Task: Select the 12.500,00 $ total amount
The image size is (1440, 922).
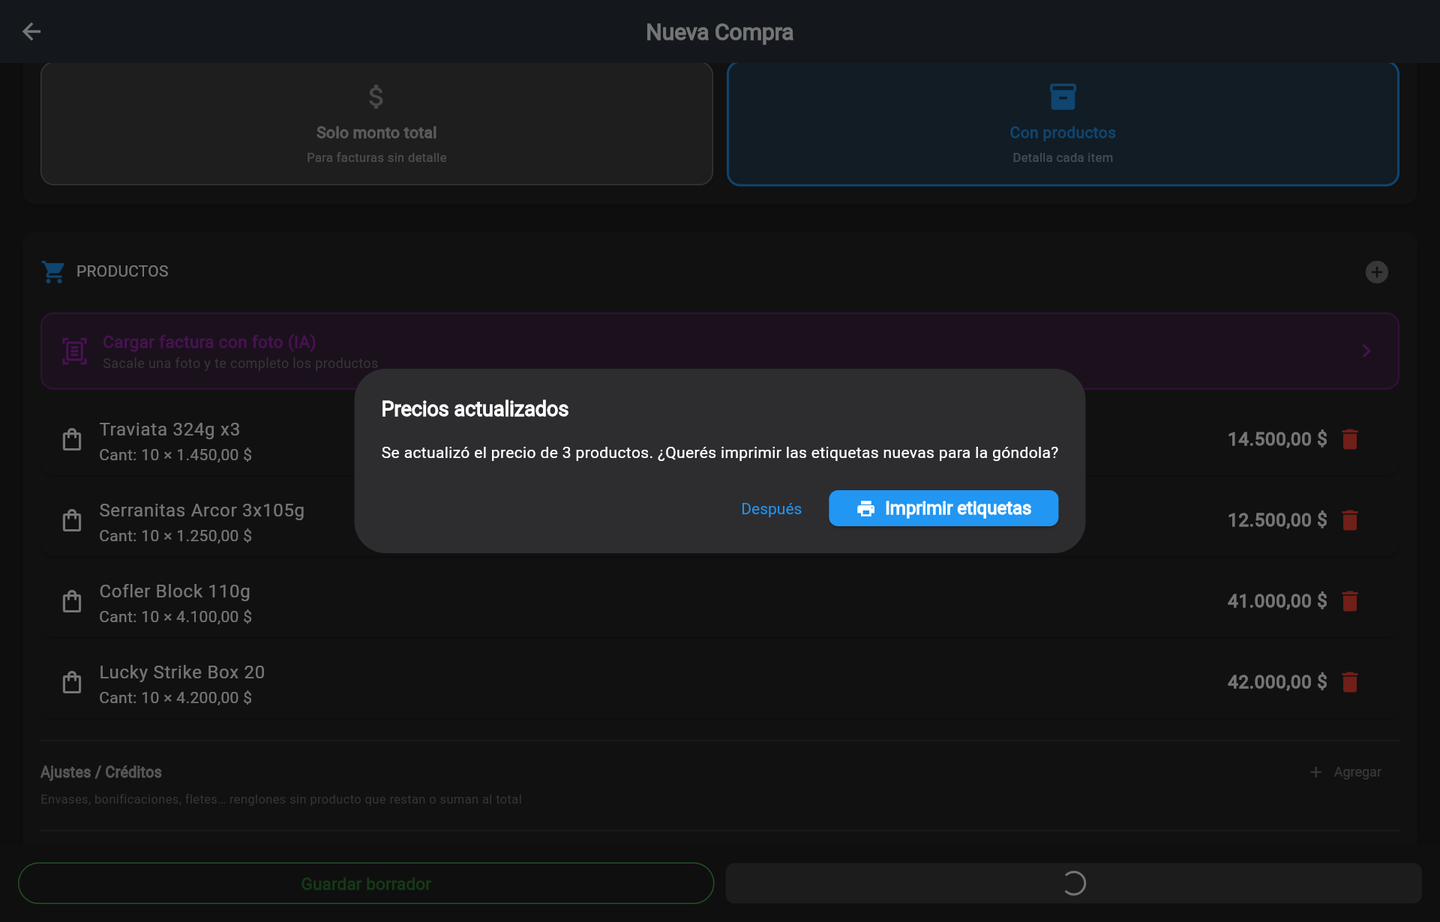Action: click(x=1277, y=520)
